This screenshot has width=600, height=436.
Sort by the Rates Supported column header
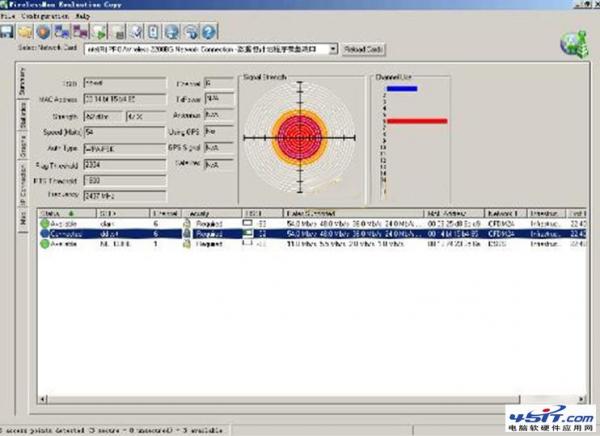[x=354, y=213]
